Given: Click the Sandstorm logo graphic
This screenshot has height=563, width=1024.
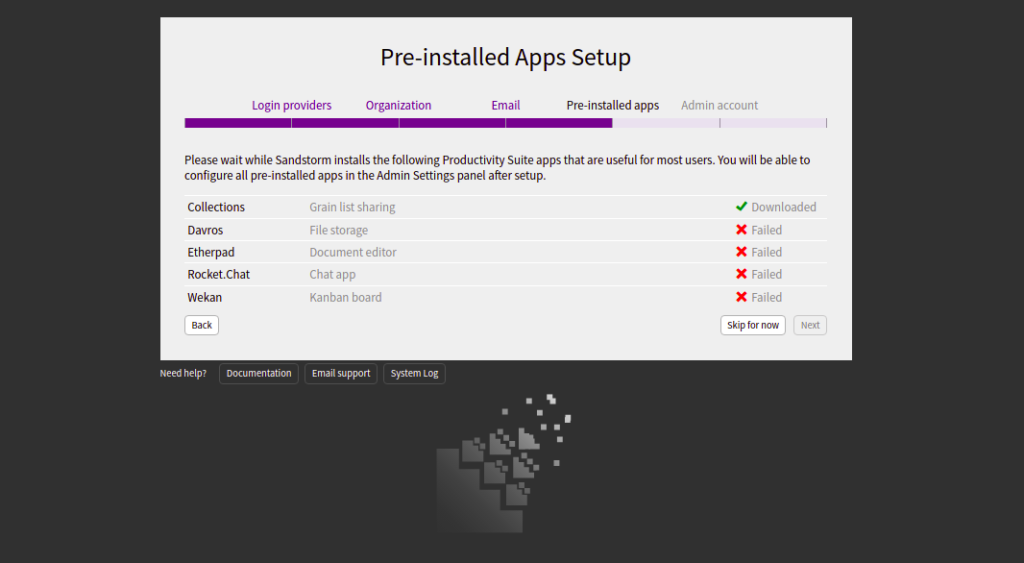Looking at the screenshot, I should 504,463.
